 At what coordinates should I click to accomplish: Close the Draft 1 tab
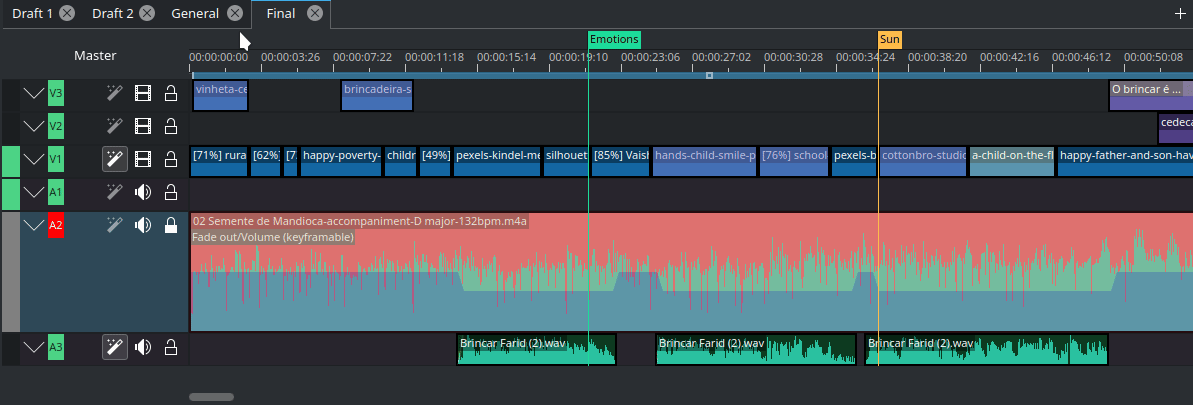[66, 13]
